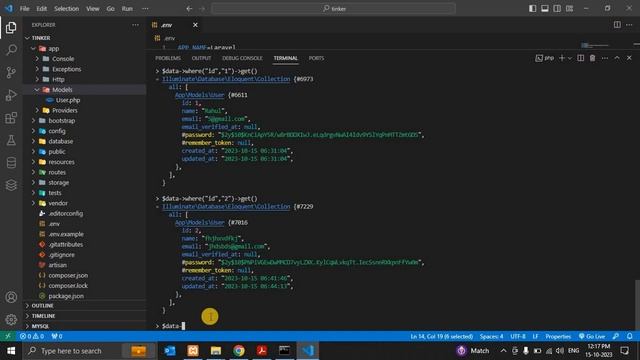This screenshot has width=640, height=360.
Task: Click Go Live in status bar
Action: click(592, 336)
